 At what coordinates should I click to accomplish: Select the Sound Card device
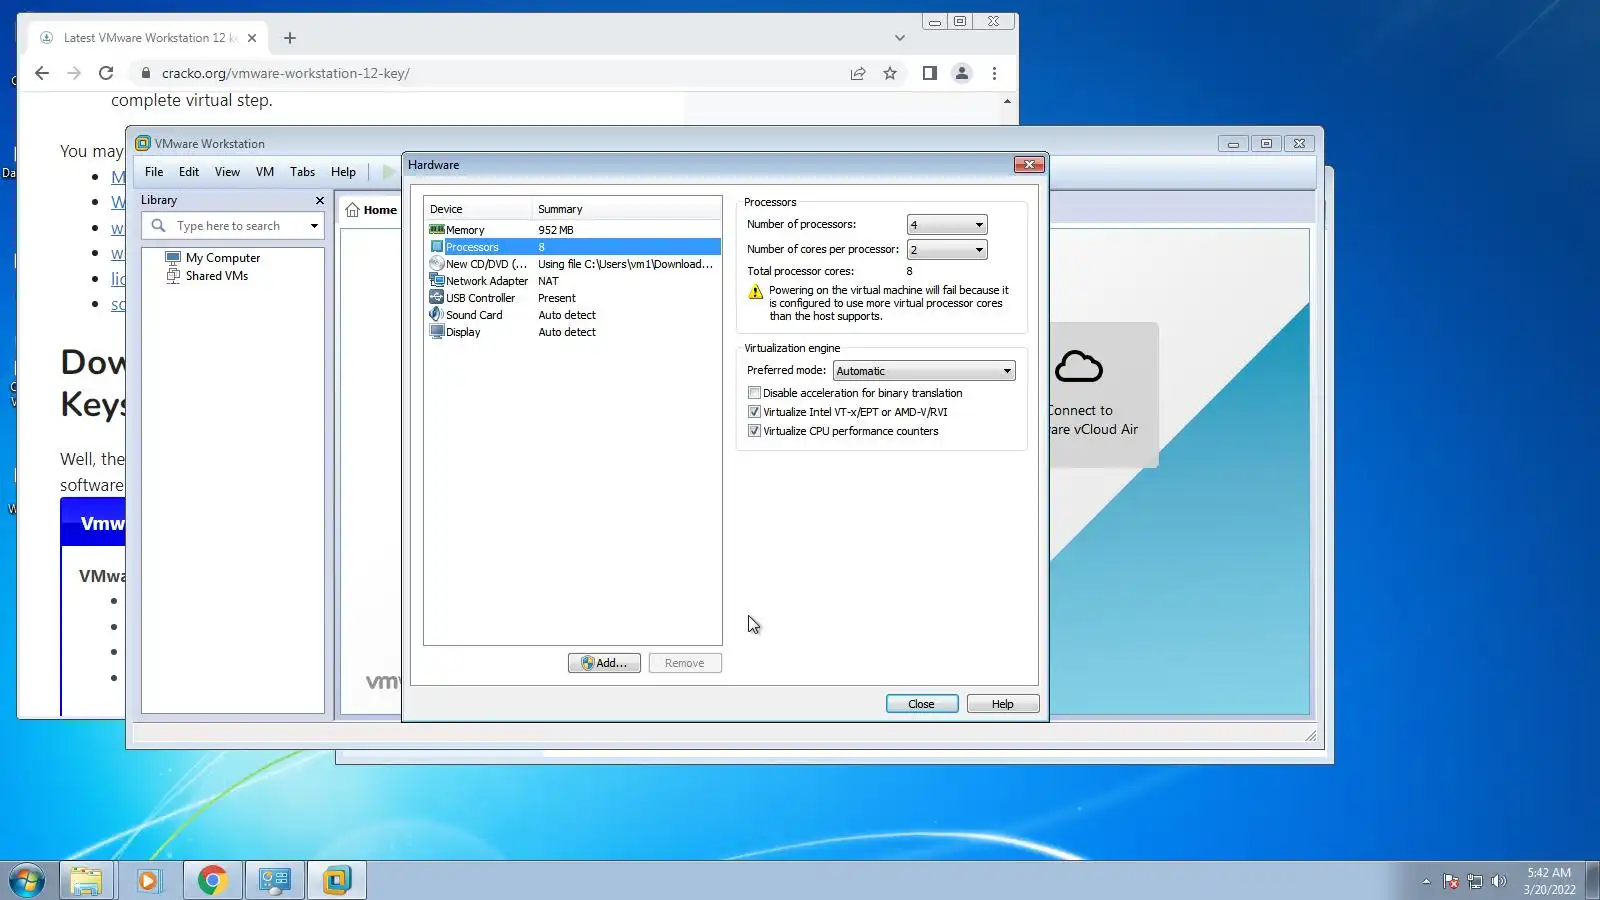click(574, 315)
